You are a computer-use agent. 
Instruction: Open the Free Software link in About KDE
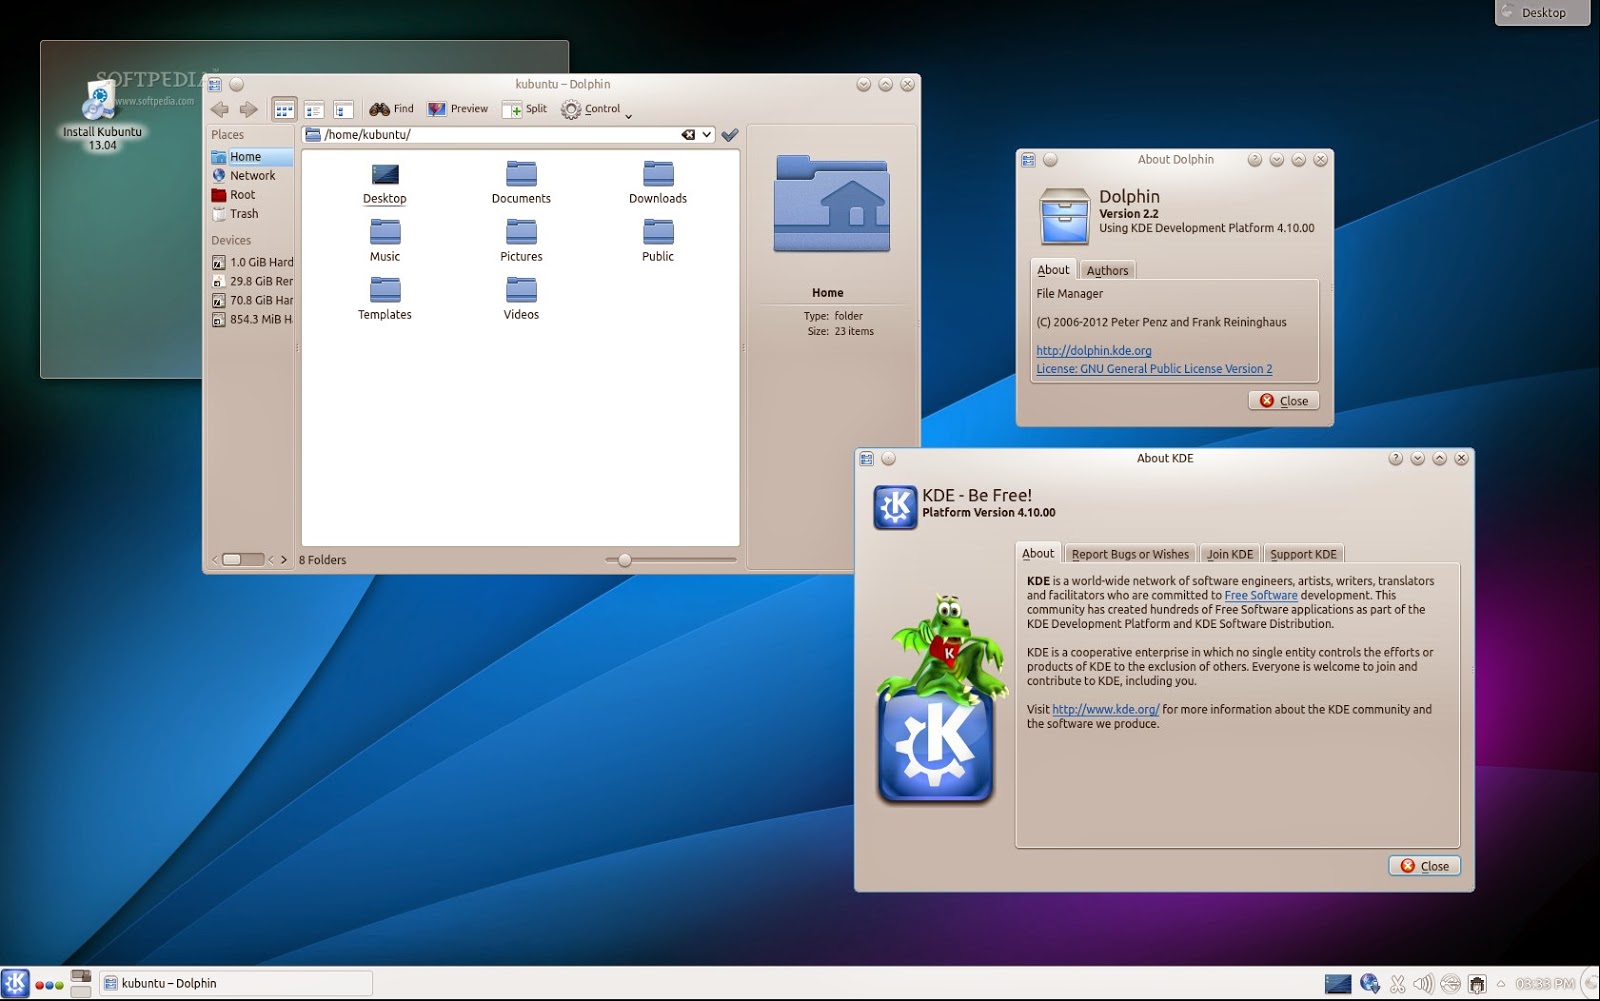(1261, 595)
